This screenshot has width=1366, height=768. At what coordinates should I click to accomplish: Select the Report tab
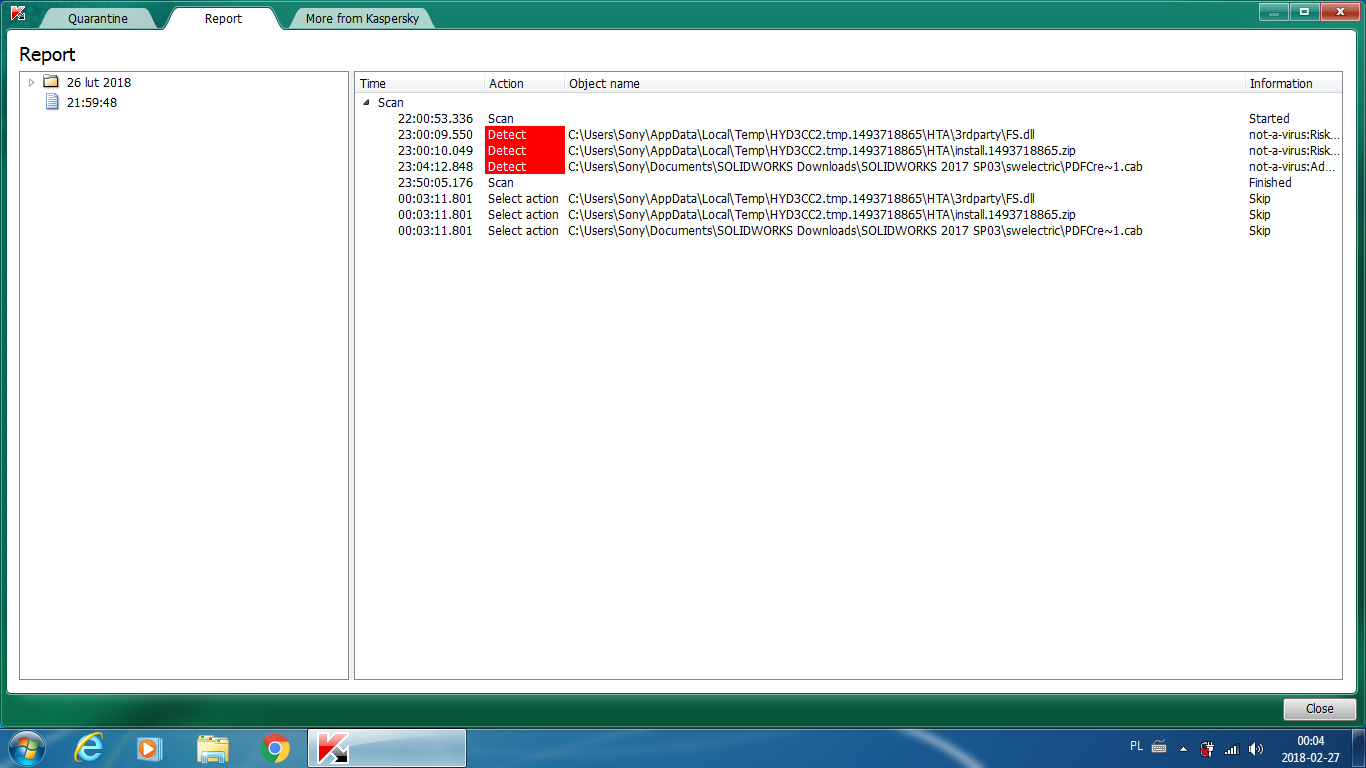[223, 18]
